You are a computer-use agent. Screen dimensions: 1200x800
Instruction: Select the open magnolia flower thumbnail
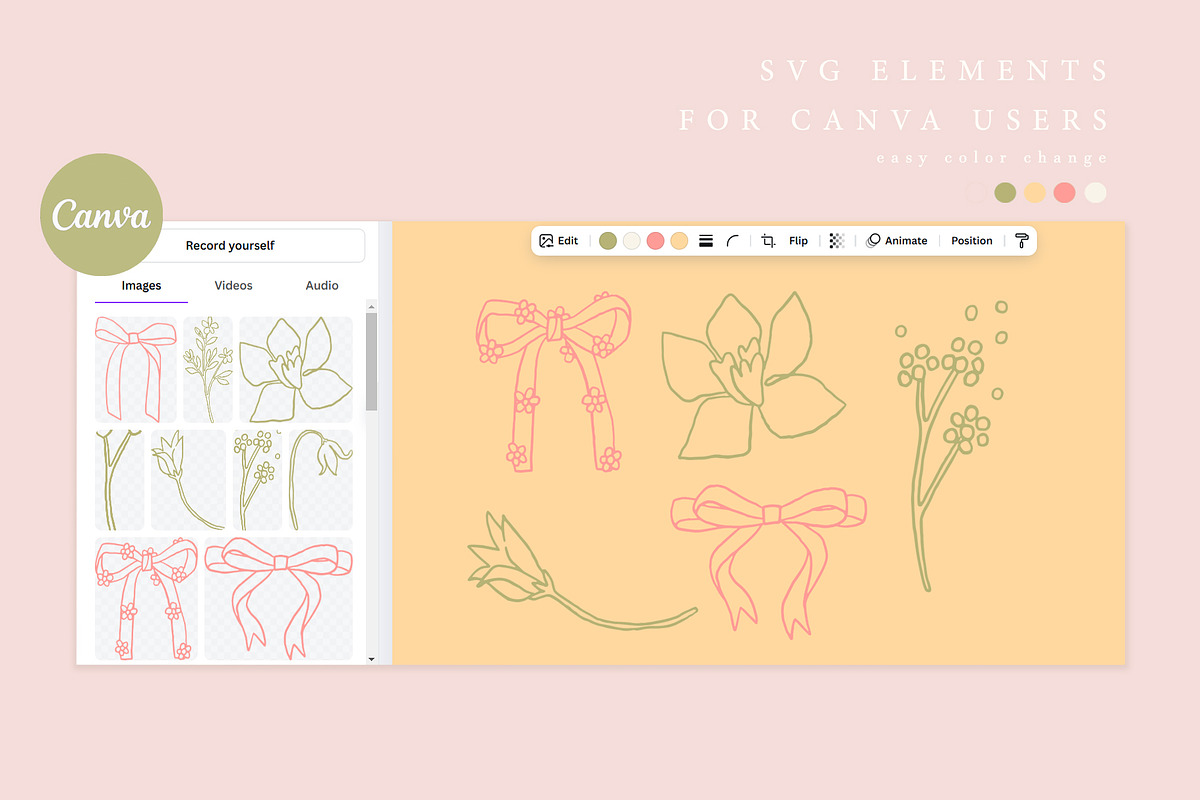click(x=296, y=370)
